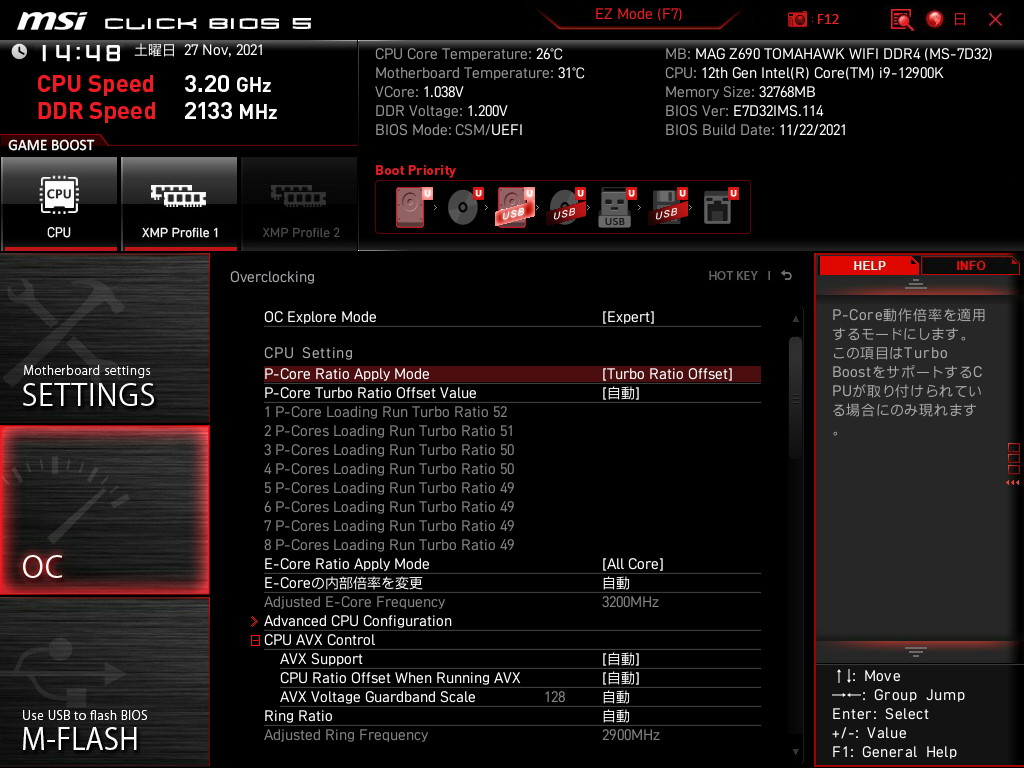1024x768 pixels.
Task: Select the USB hard disk boot device icon
Action: click(515, 207)
